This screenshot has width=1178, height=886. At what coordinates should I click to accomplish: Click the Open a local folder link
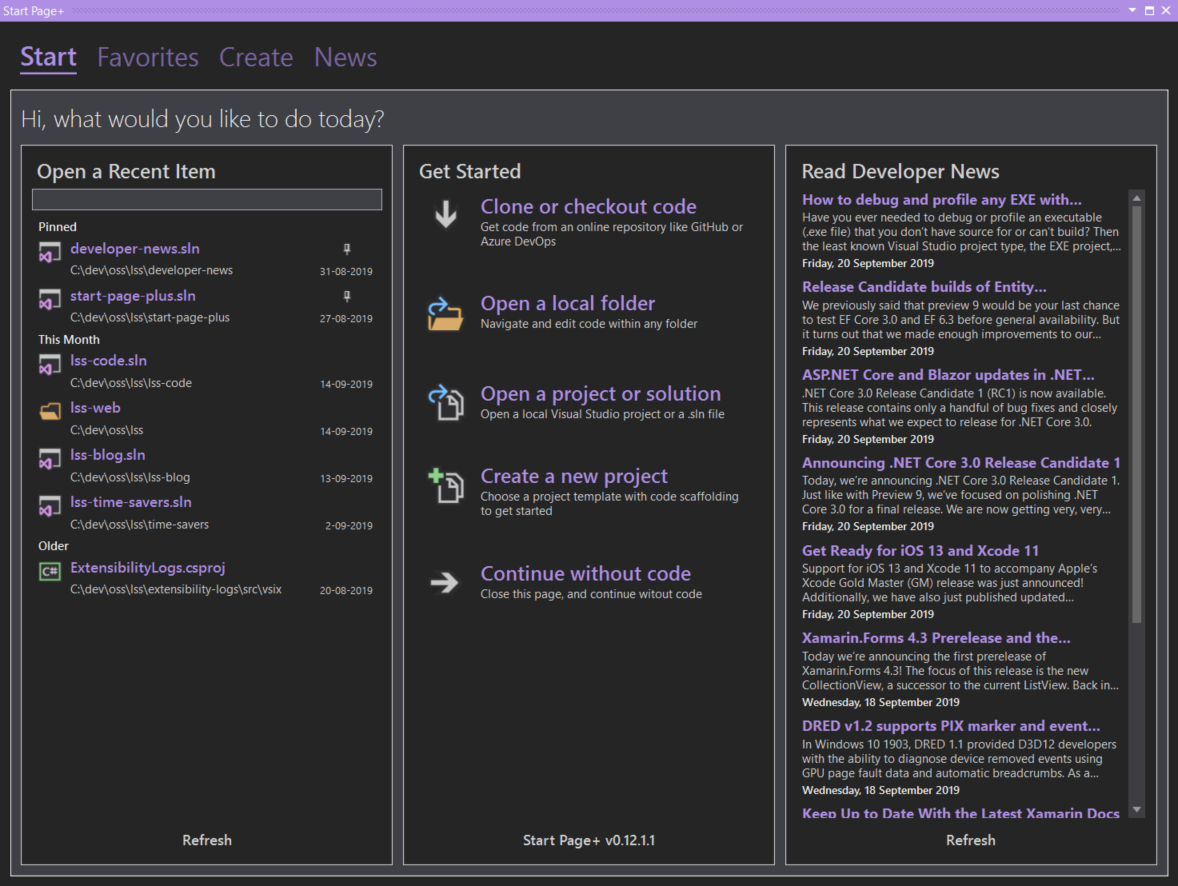[568, 304]
